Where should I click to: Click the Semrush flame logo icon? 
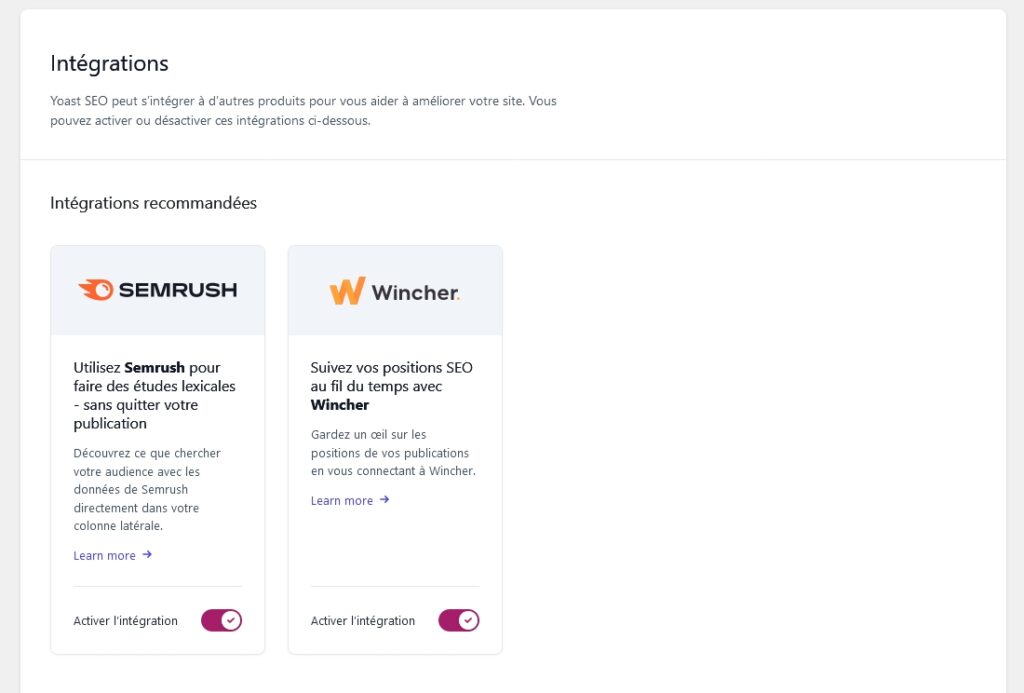(95, 289)
